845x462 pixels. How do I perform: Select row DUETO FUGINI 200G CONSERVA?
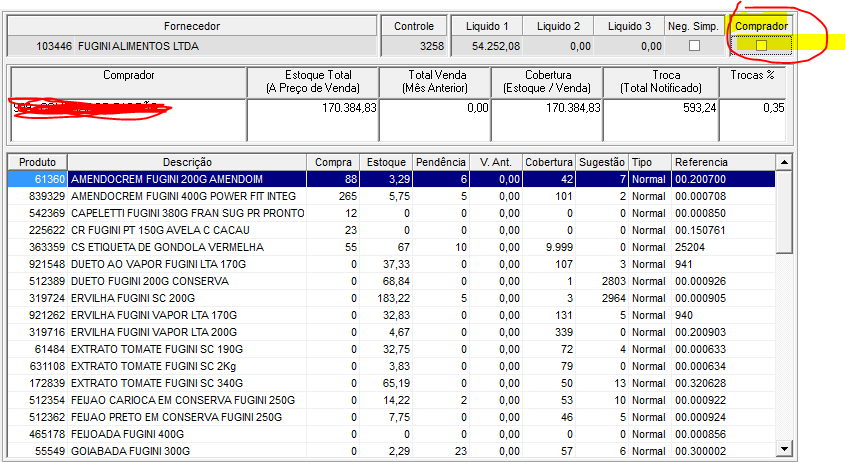[x=391, y=281]
